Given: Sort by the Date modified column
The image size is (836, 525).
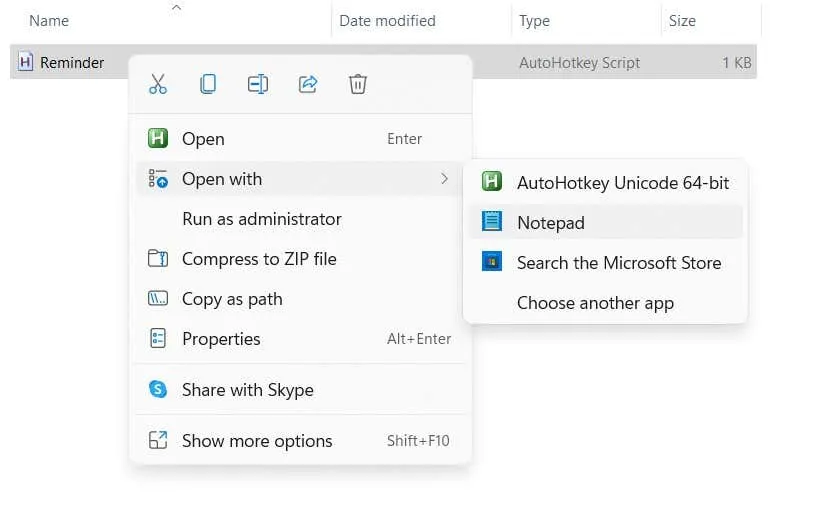Looking at the screenshot, I should pyautogui.click(x=387, y=20).
